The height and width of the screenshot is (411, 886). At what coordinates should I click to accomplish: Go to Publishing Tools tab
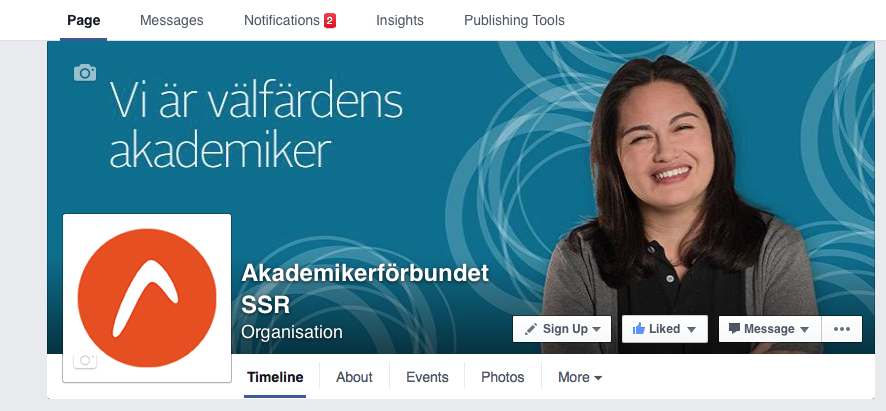coord(514,20)
